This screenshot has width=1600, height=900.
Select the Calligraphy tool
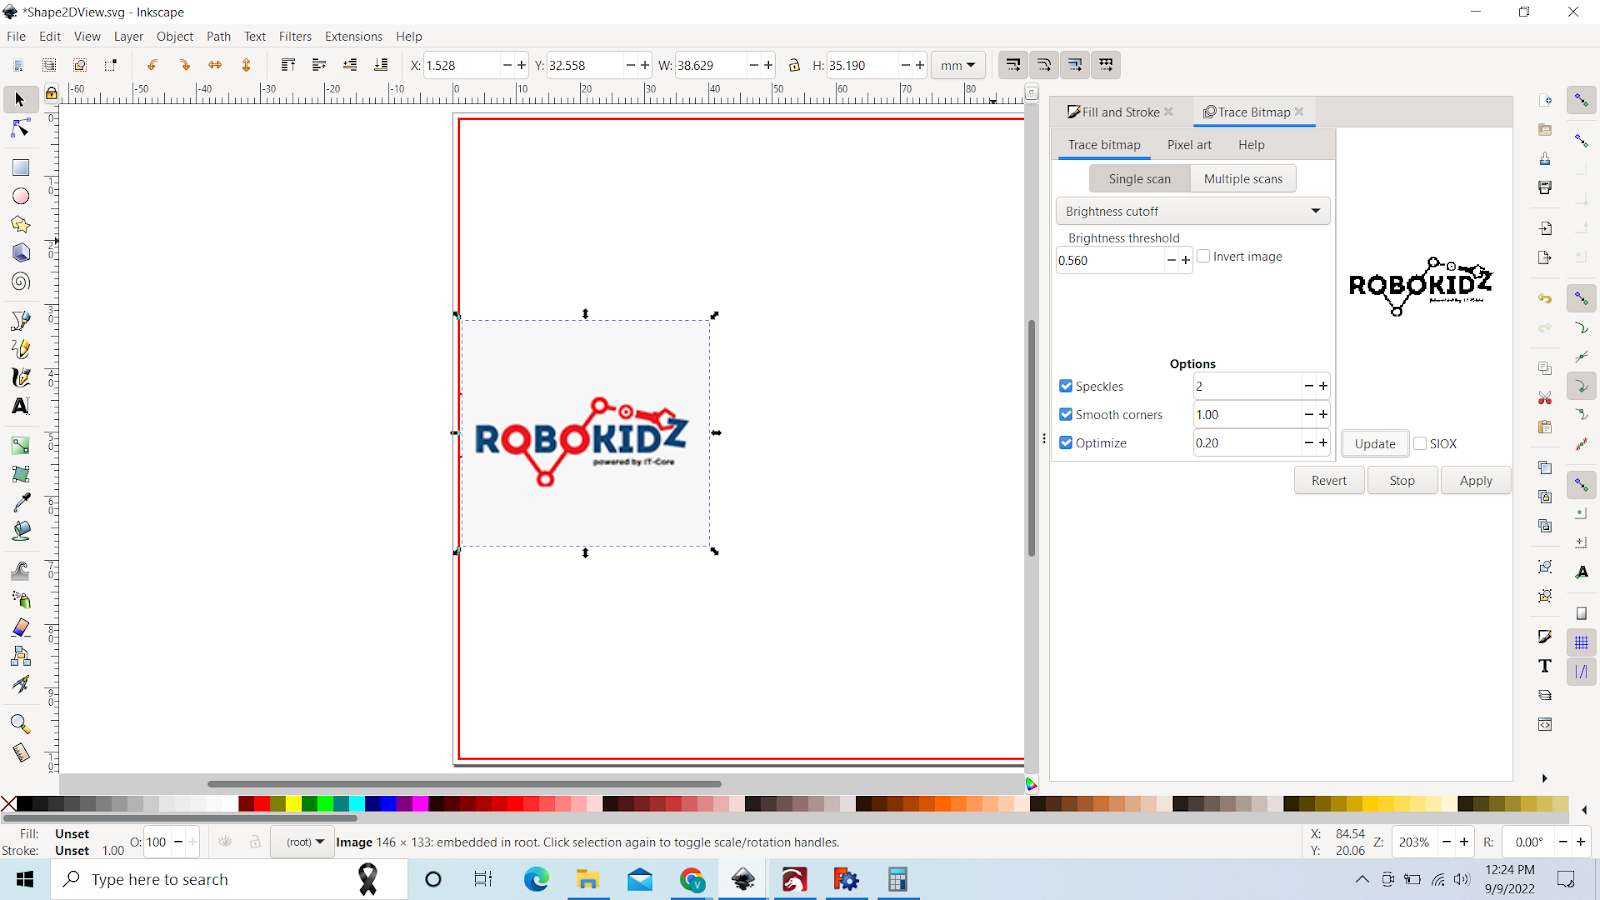pos(20,377)
